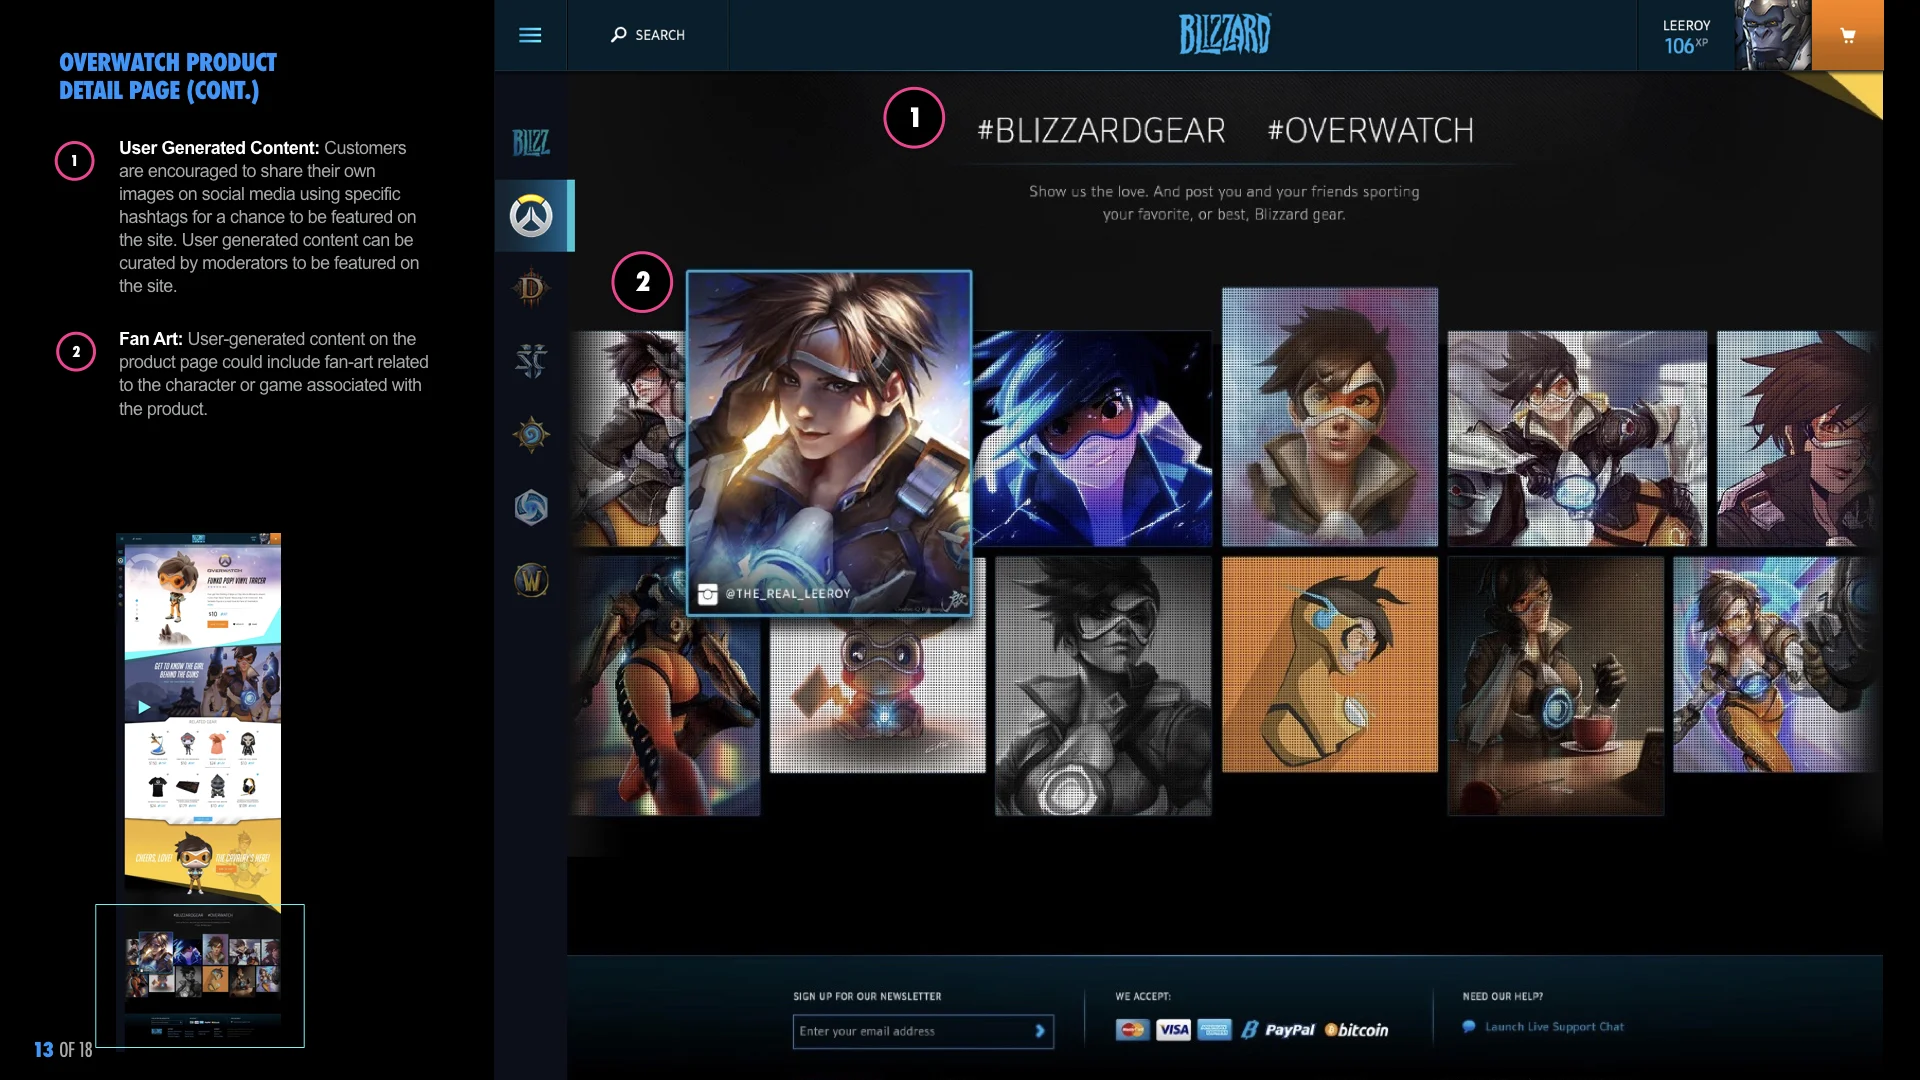Select the #BLIZZARDGEAR hashtag
Screen dimensions: 1920x1080
click(1101, 131)
